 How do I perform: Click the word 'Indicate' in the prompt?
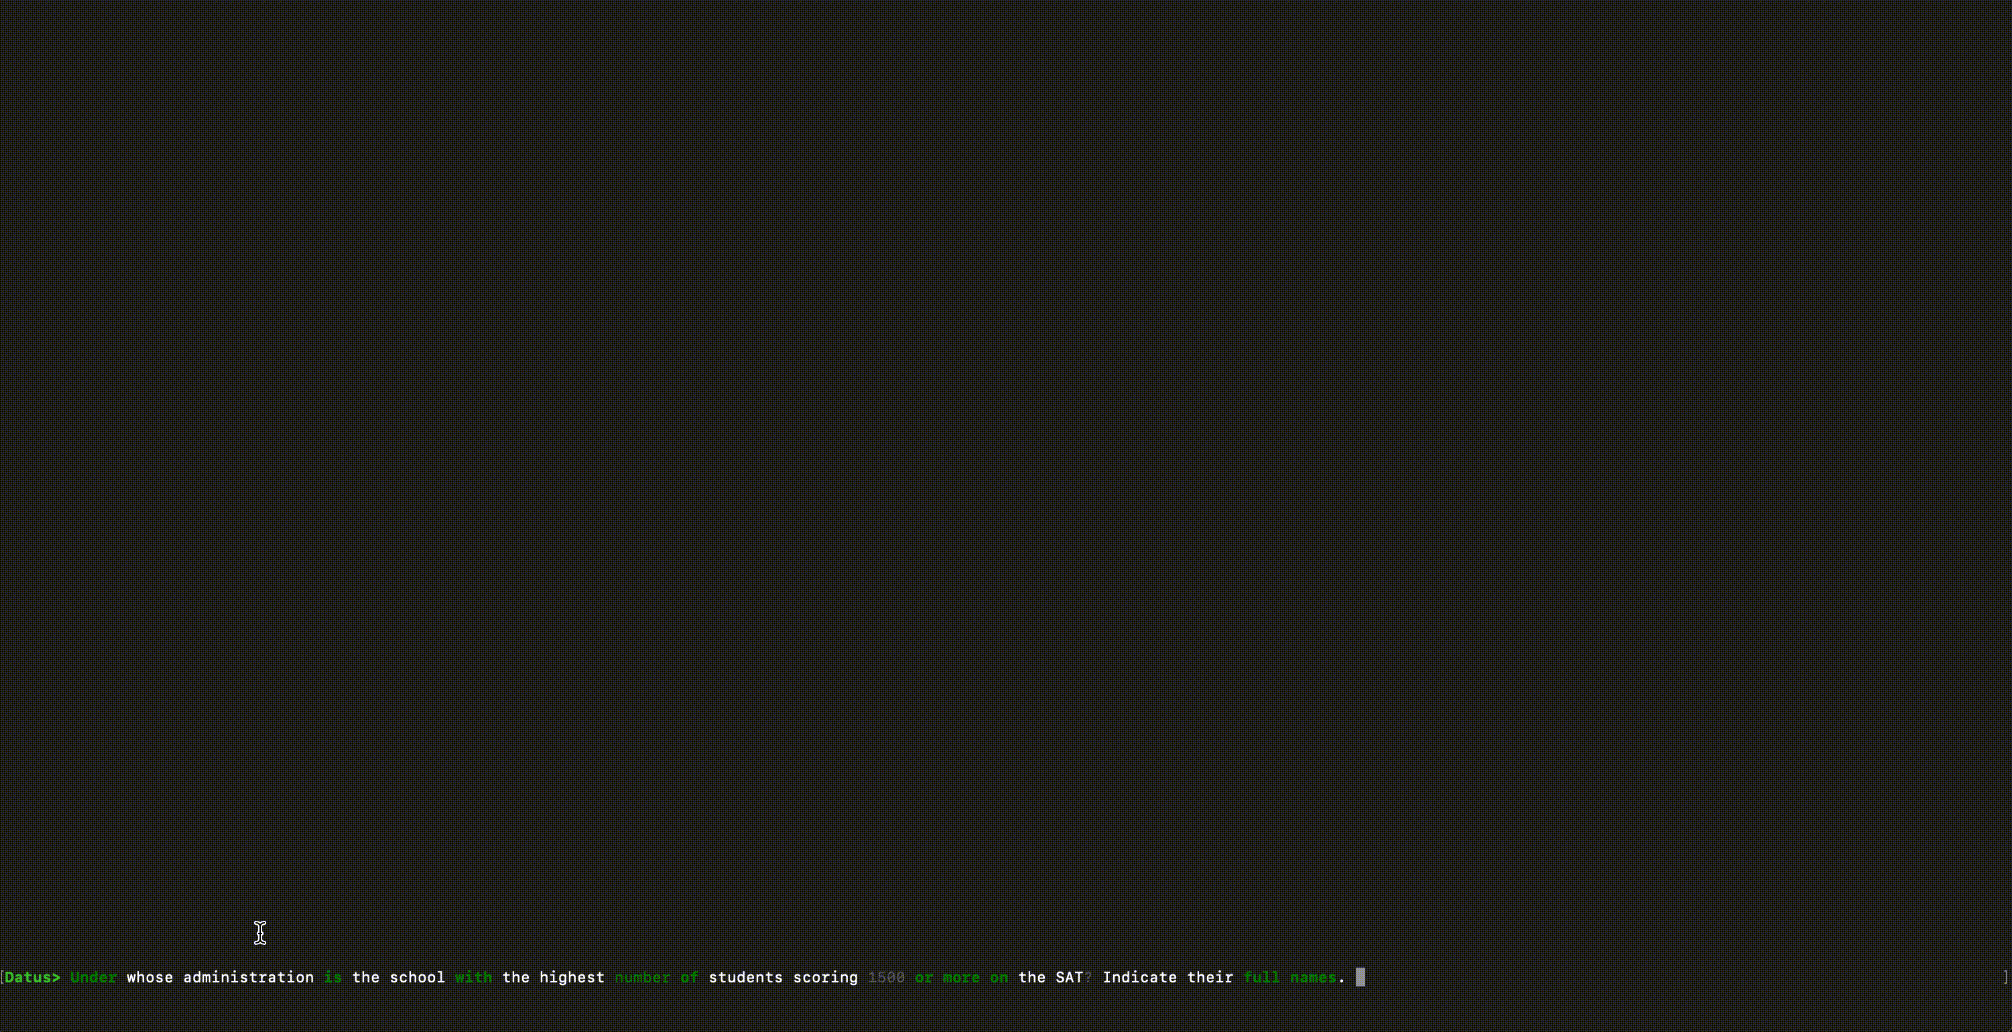(x=1139, y=977)
